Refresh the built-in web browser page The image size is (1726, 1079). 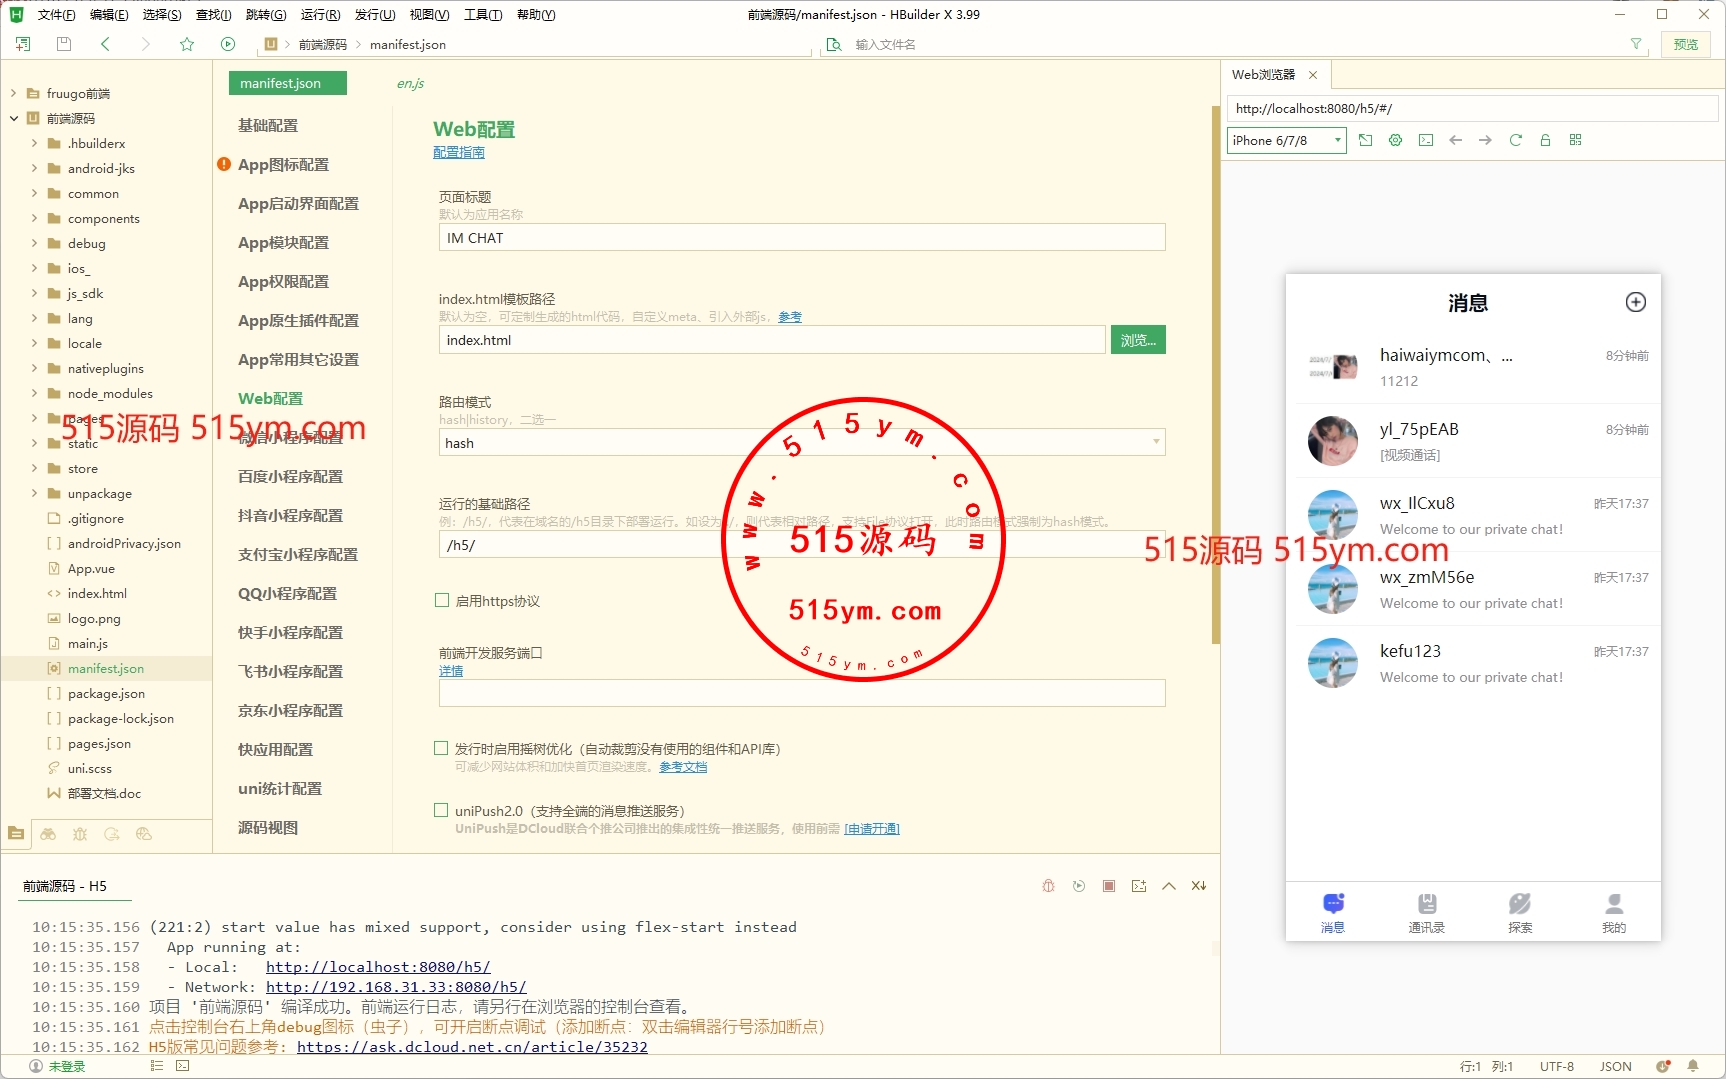click(x=1515, y=140)
